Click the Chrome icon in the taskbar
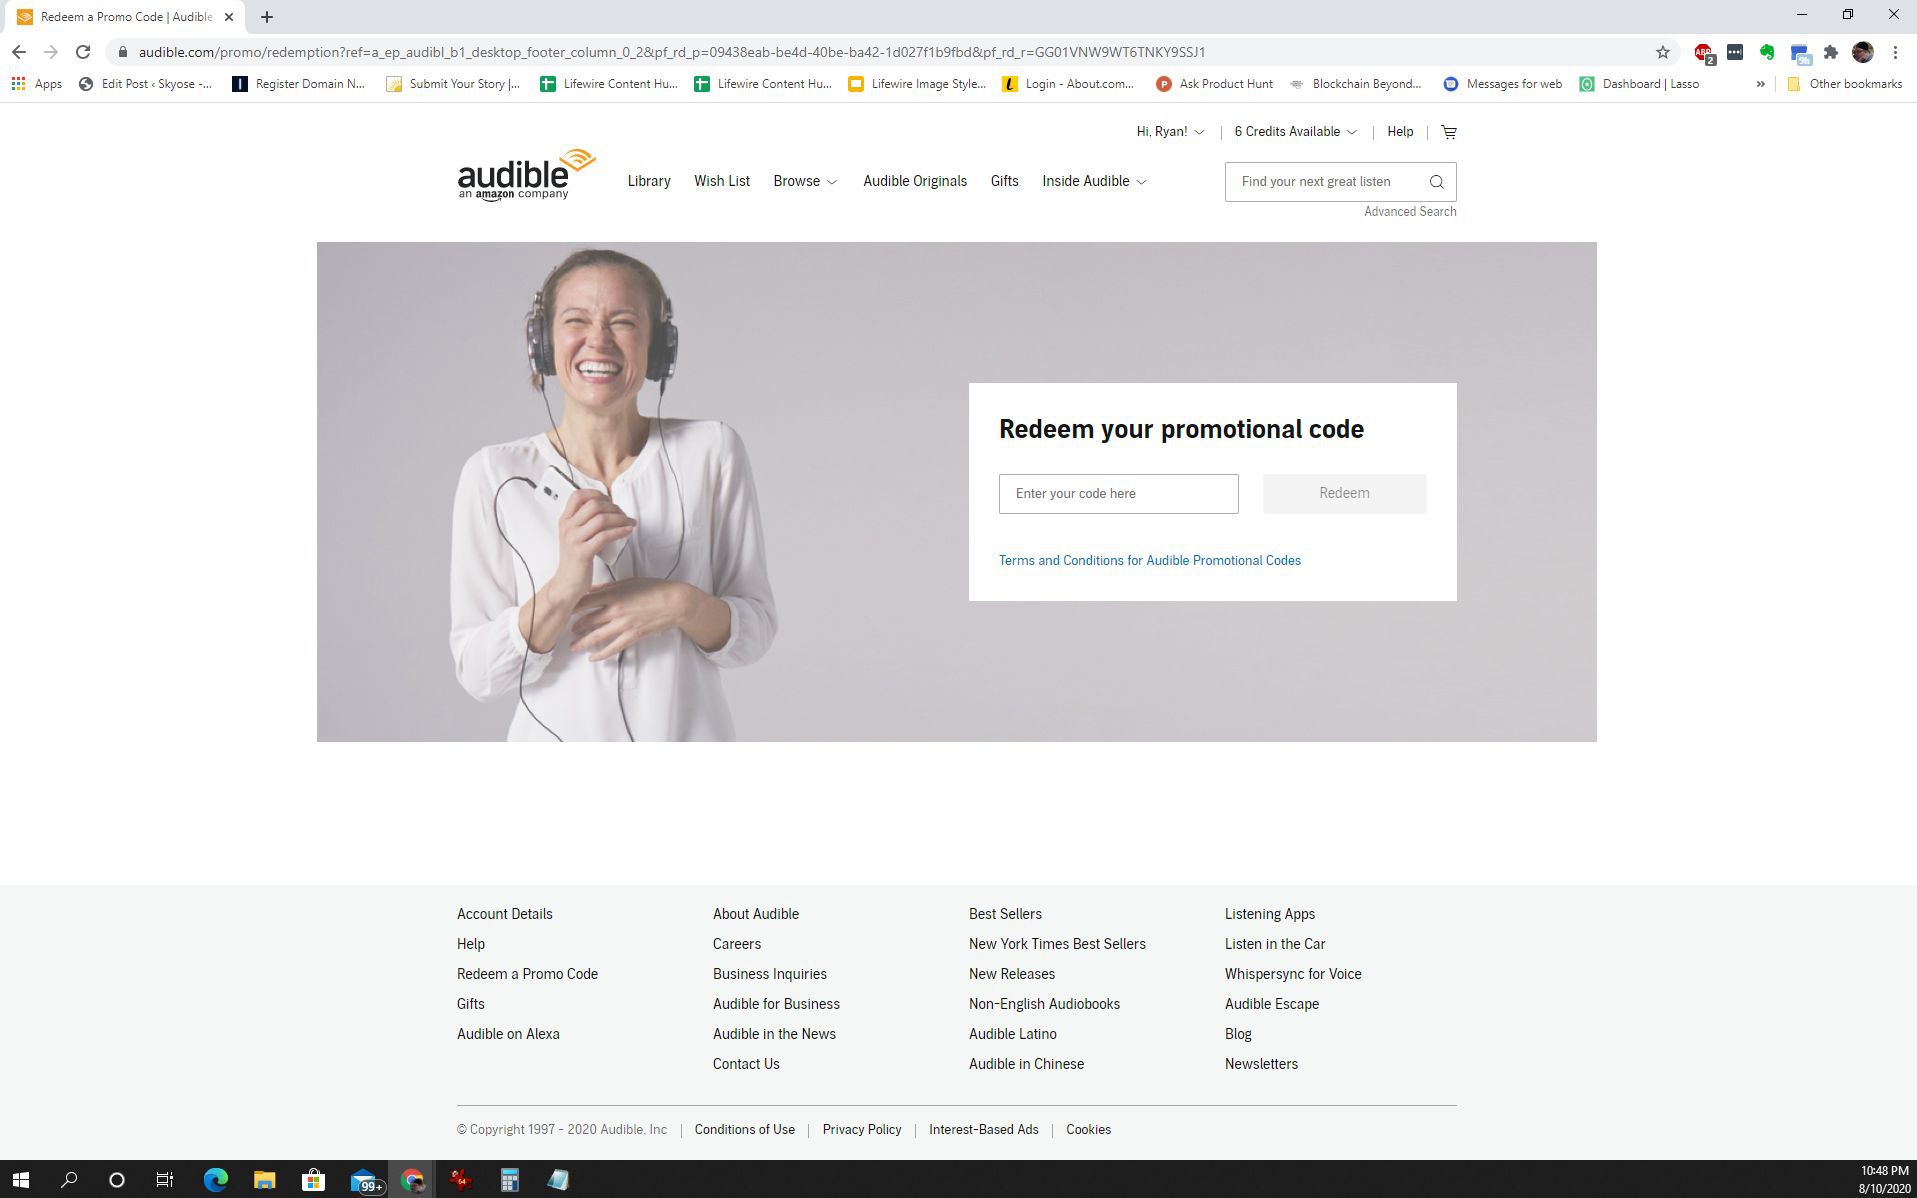This screenshot has width=1917, height=1198. coord(412,1180)
